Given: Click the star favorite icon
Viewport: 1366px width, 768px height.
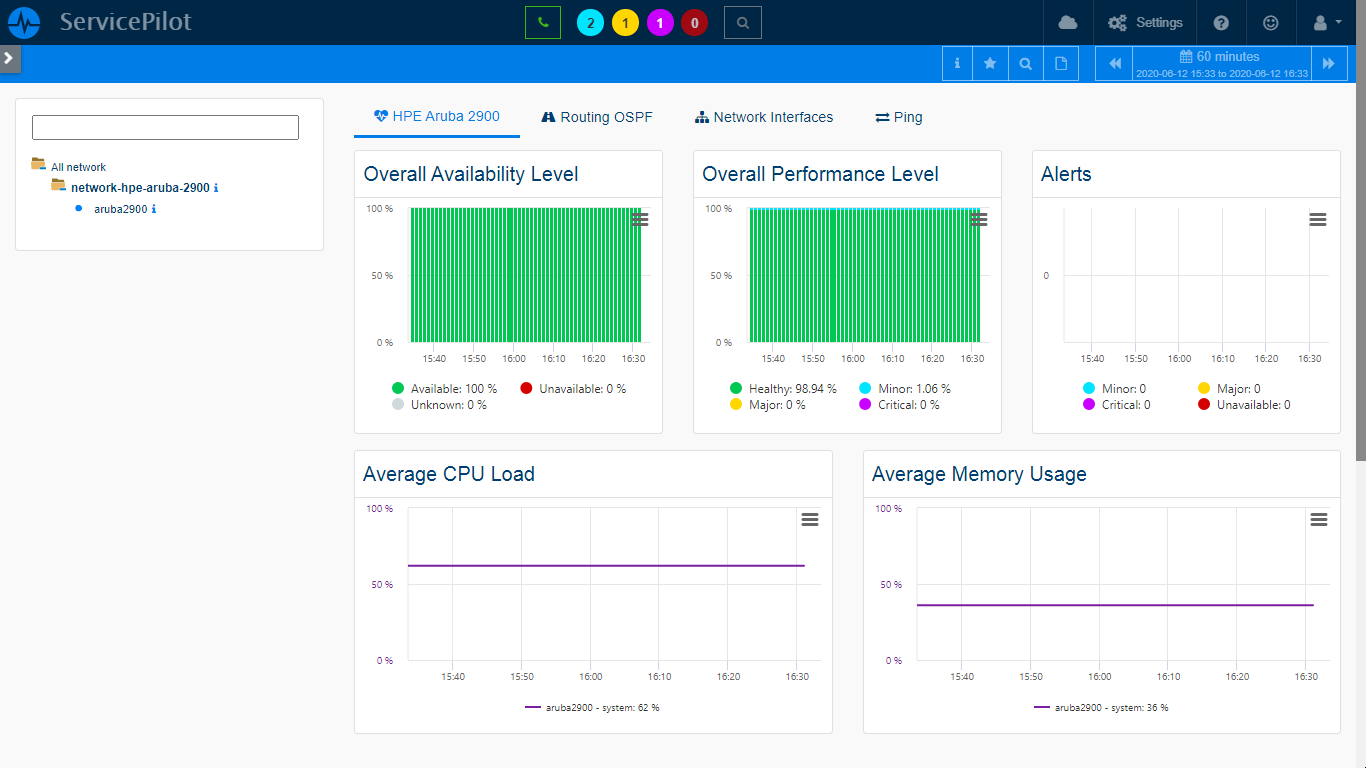Looking at the screenshot, I should point(990,63).
